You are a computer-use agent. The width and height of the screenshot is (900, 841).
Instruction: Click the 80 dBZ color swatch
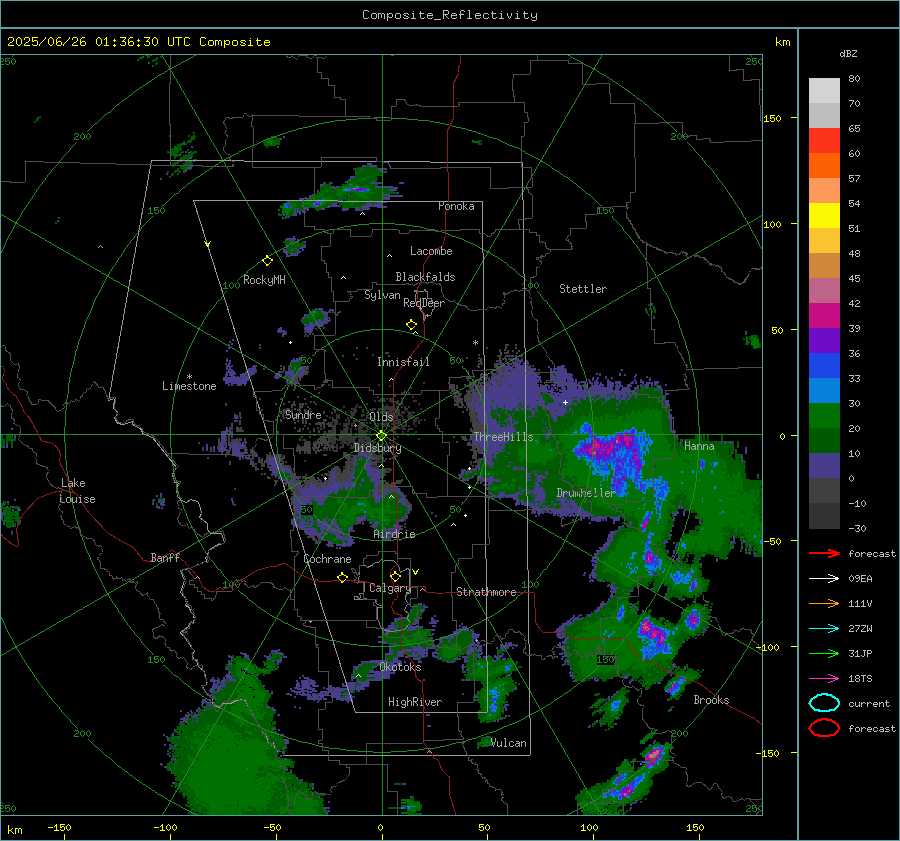[x=824, y=90]
